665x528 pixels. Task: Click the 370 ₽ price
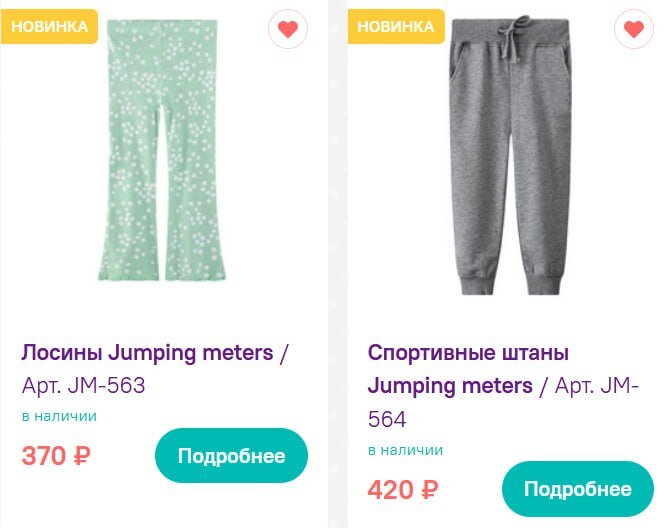click(56, 456)
